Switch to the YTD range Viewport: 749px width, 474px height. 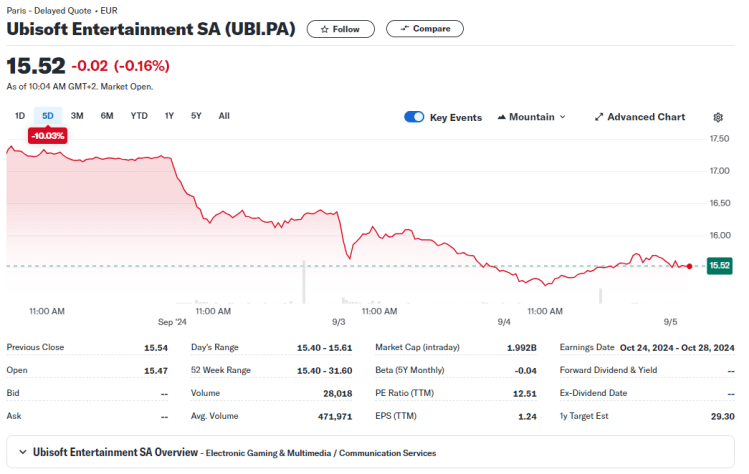pos(139,116)
